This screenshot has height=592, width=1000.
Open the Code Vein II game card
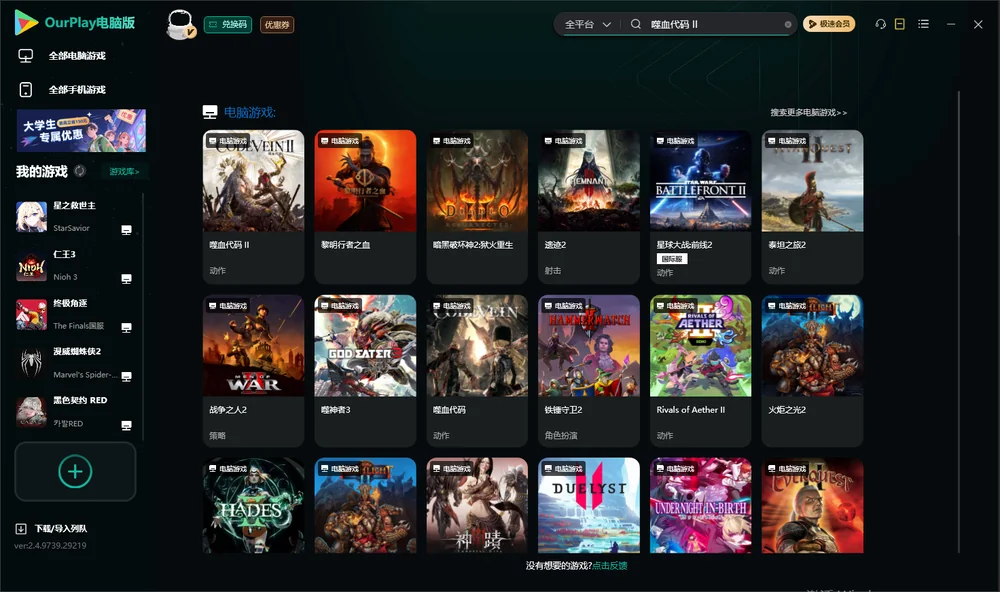[253, 207]
